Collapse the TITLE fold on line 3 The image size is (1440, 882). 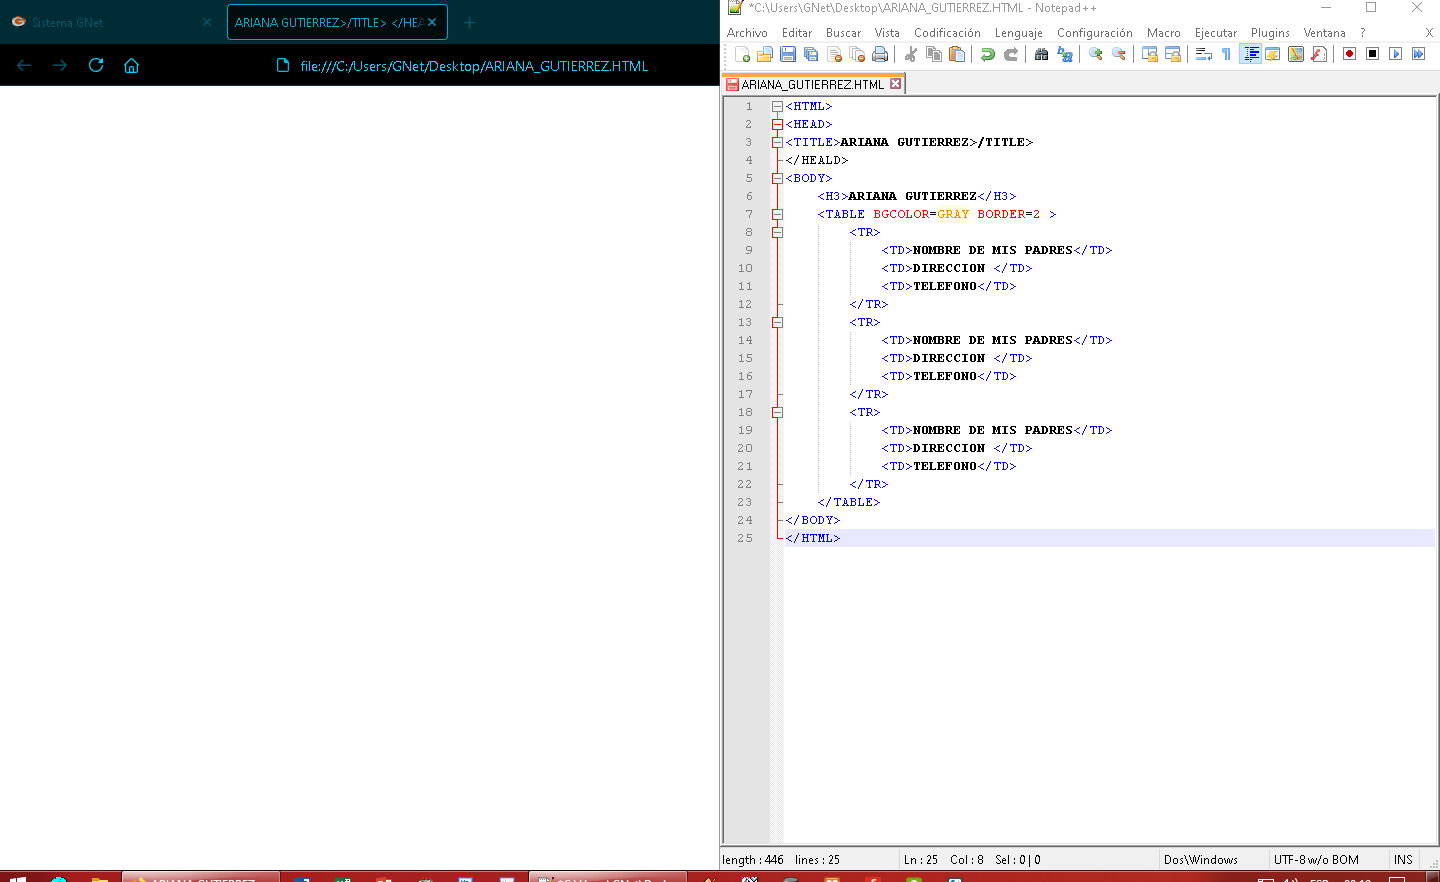click(x=777, y=142)
